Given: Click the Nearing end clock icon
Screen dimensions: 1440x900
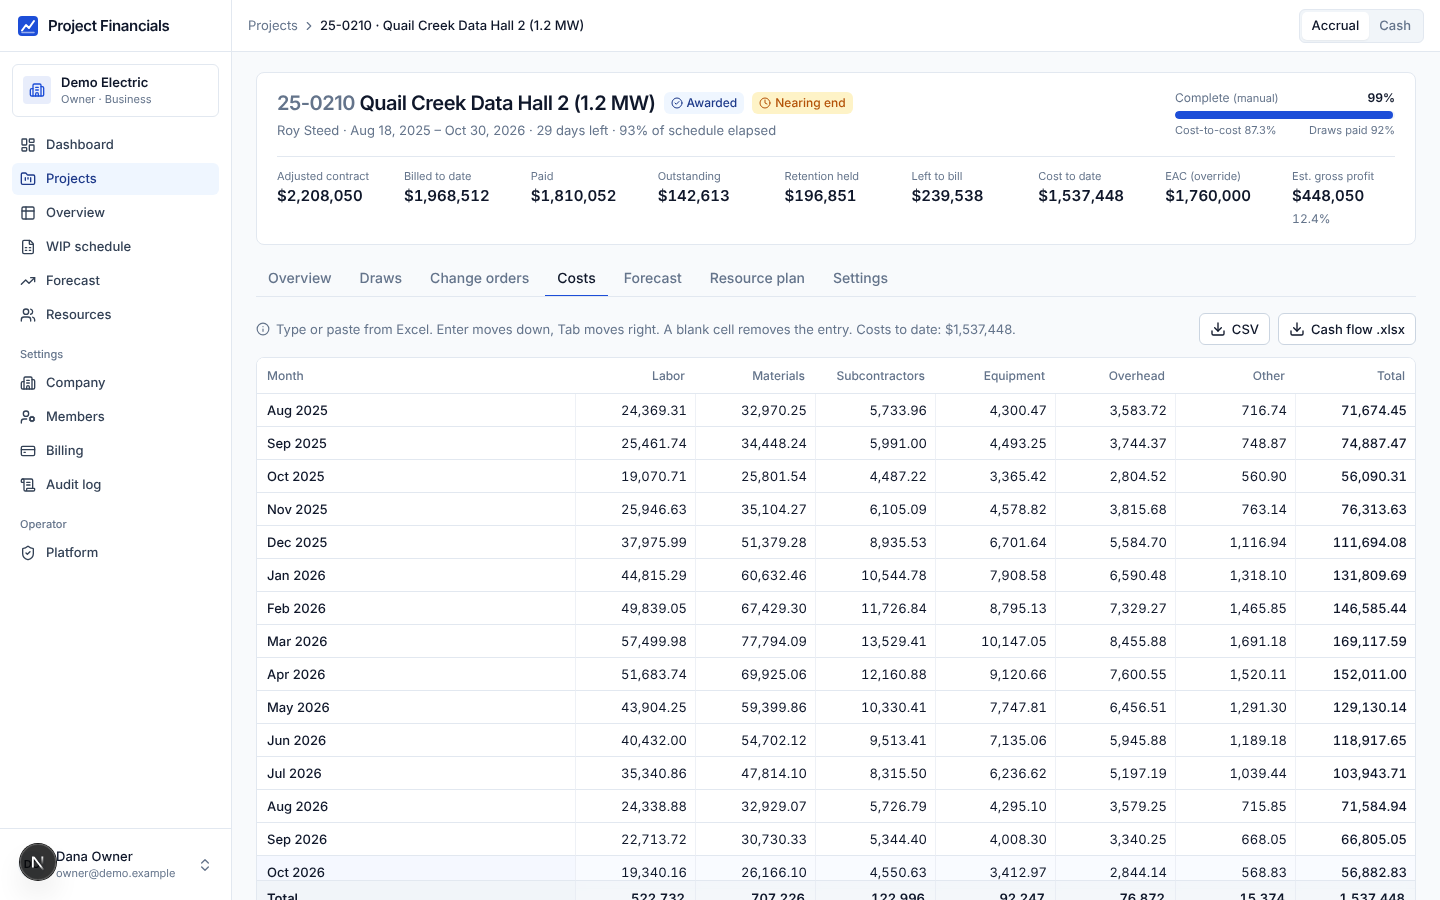Looking at the screenshot, I should point(765,103).
